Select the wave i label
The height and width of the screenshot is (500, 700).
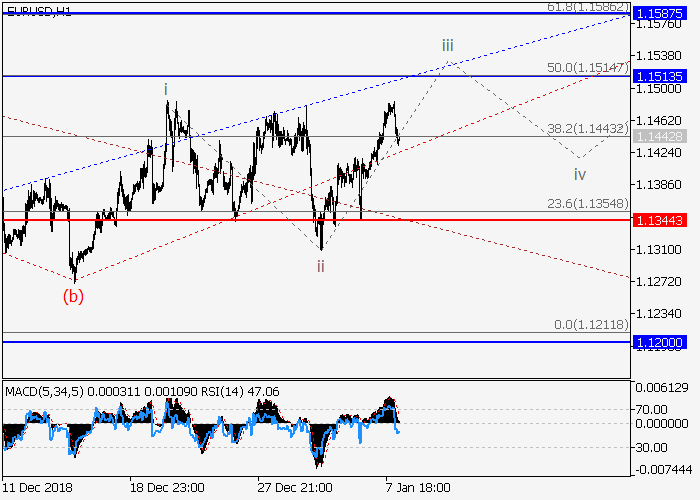click(x=166, y=89)
